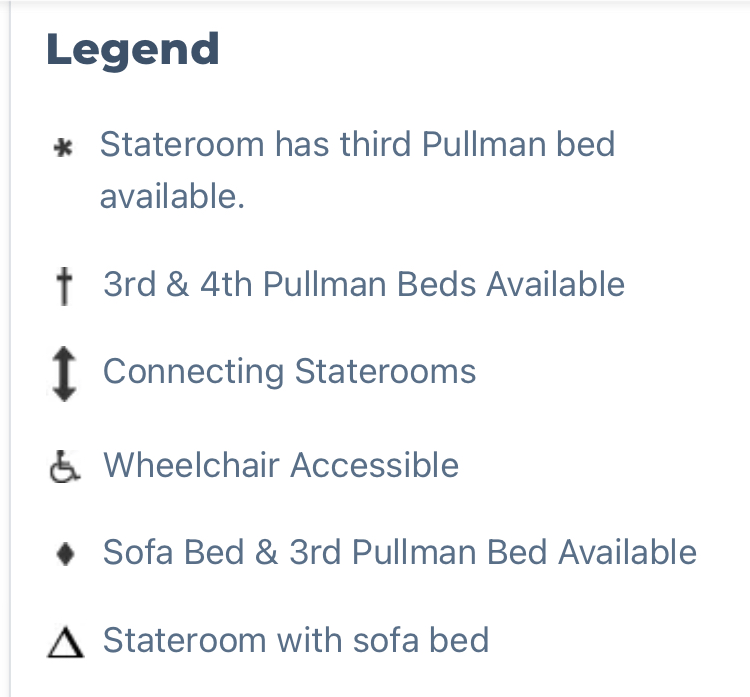Click the black diamond sofa bed icon
This screenshot has height=697, width=750.
[65, 554]
